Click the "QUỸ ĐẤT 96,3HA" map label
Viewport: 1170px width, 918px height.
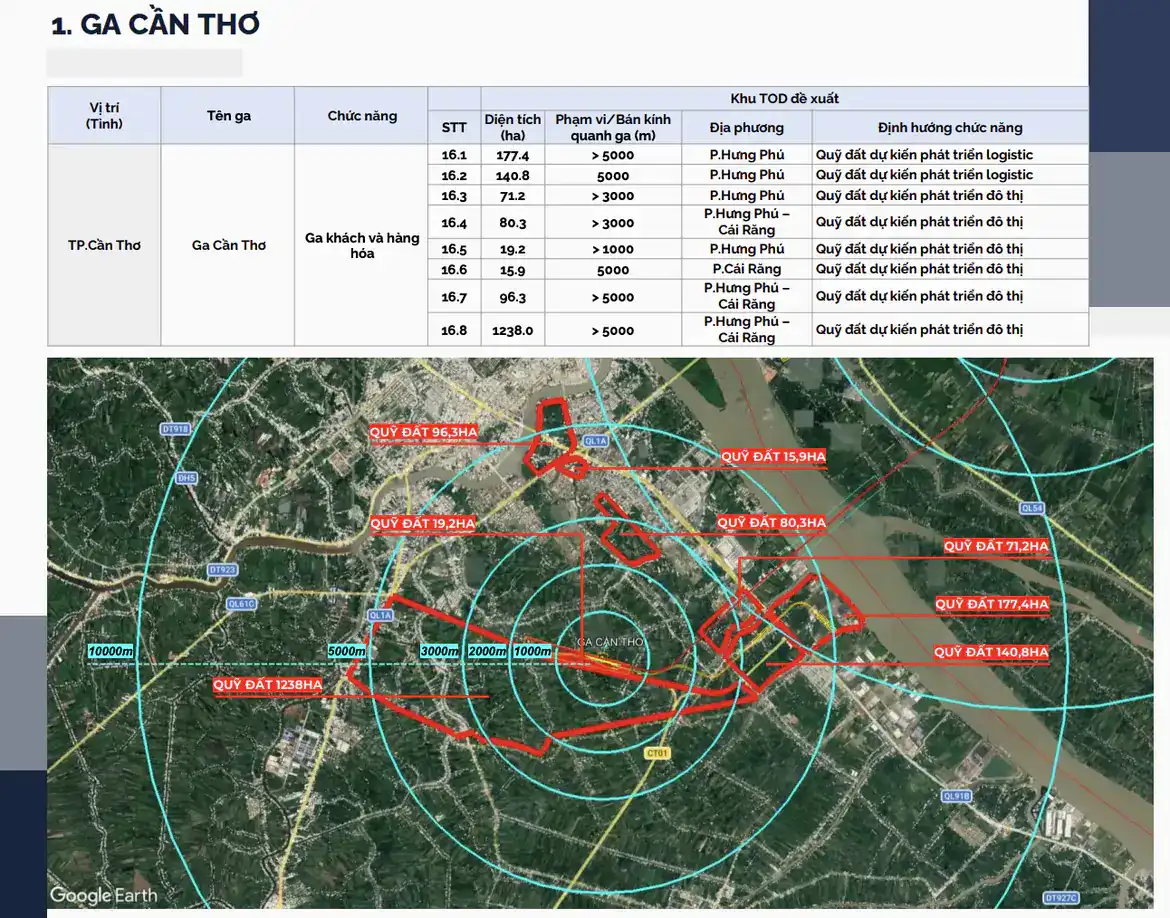423,432
